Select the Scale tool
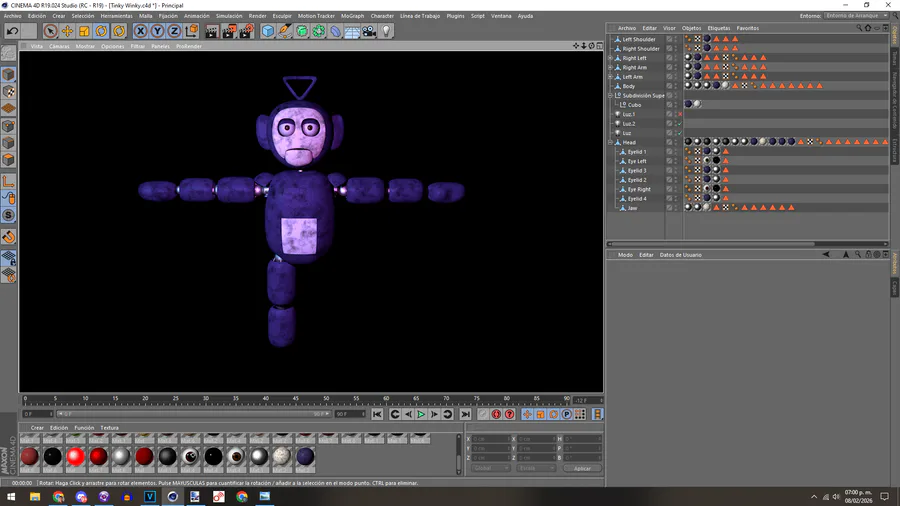The image size is (900, 506). pos(84,31)
